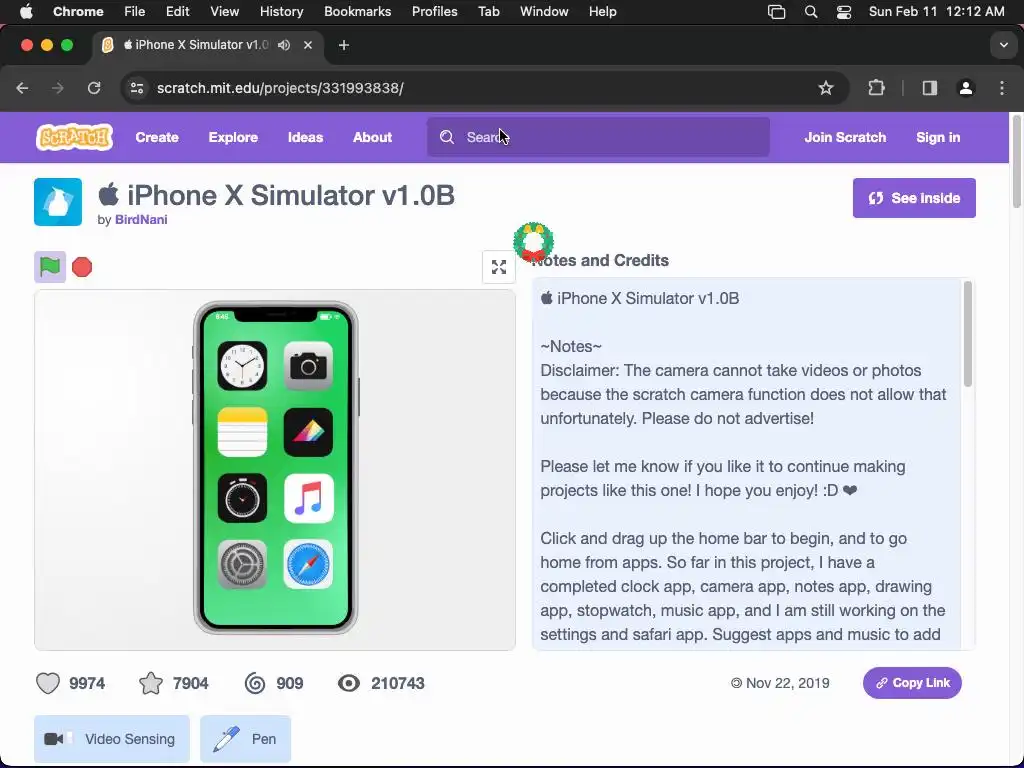1024x768 pixels.
Task: Click the Pen extension chip
Action: [246, 739]
